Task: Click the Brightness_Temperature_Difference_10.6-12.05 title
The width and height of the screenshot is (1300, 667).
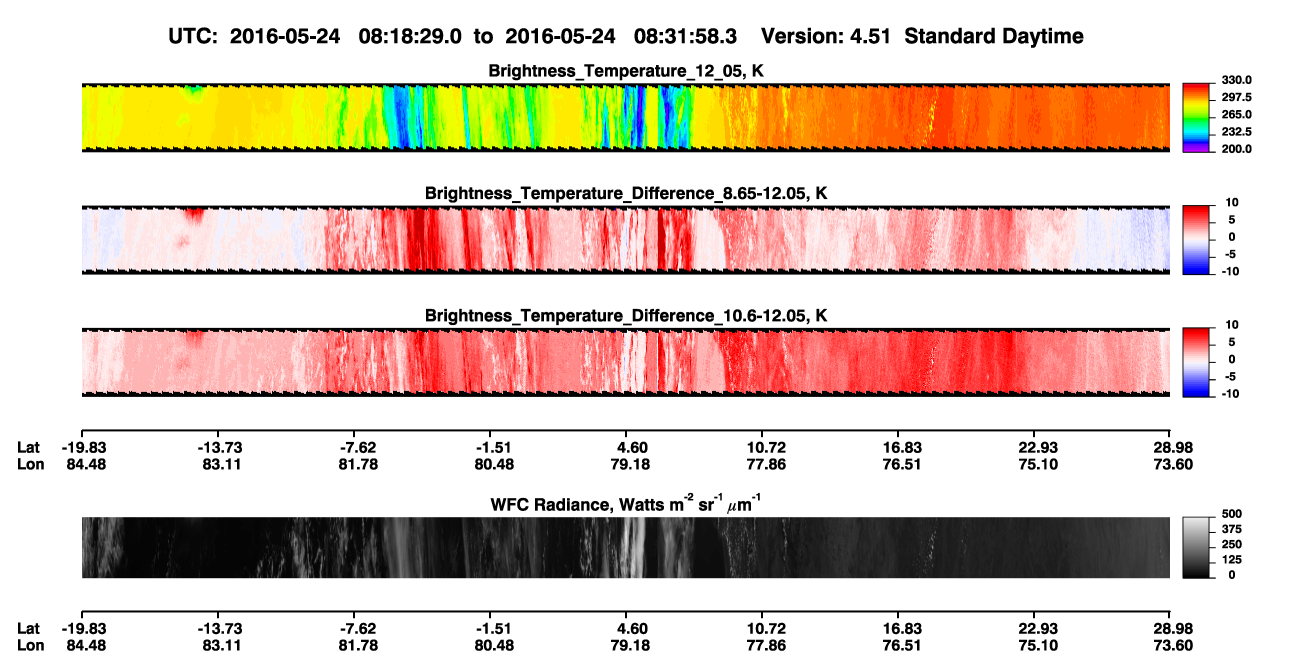Action: [x=626, y=315]
